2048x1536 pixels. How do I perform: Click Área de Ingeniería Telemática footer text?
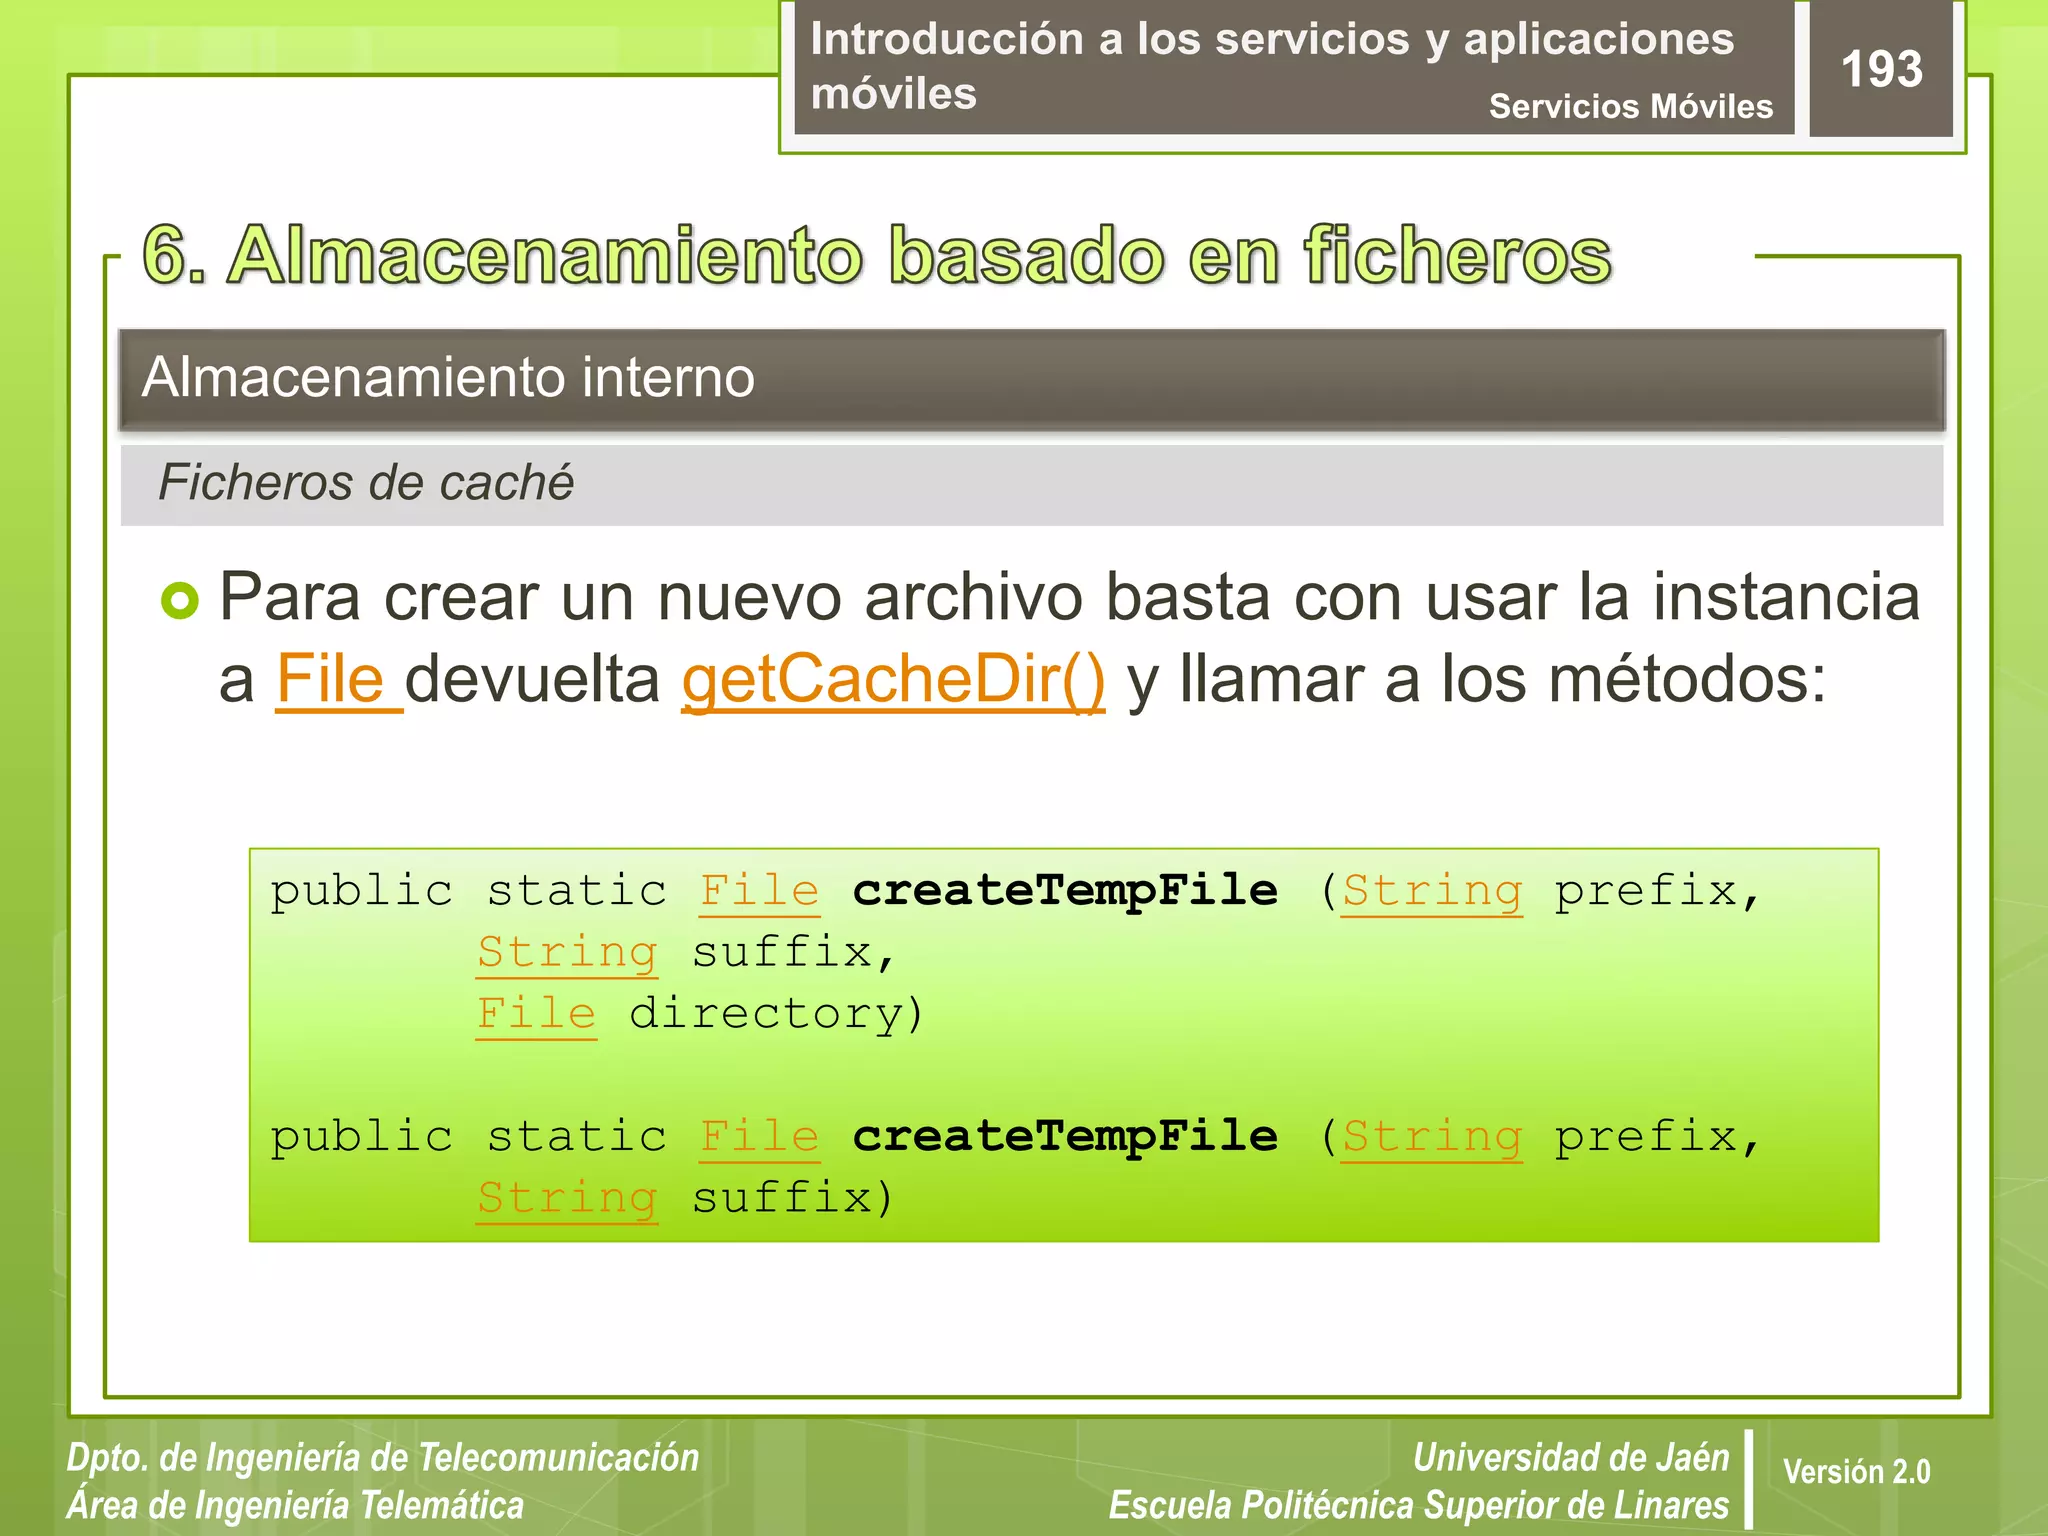[295, 1505]
